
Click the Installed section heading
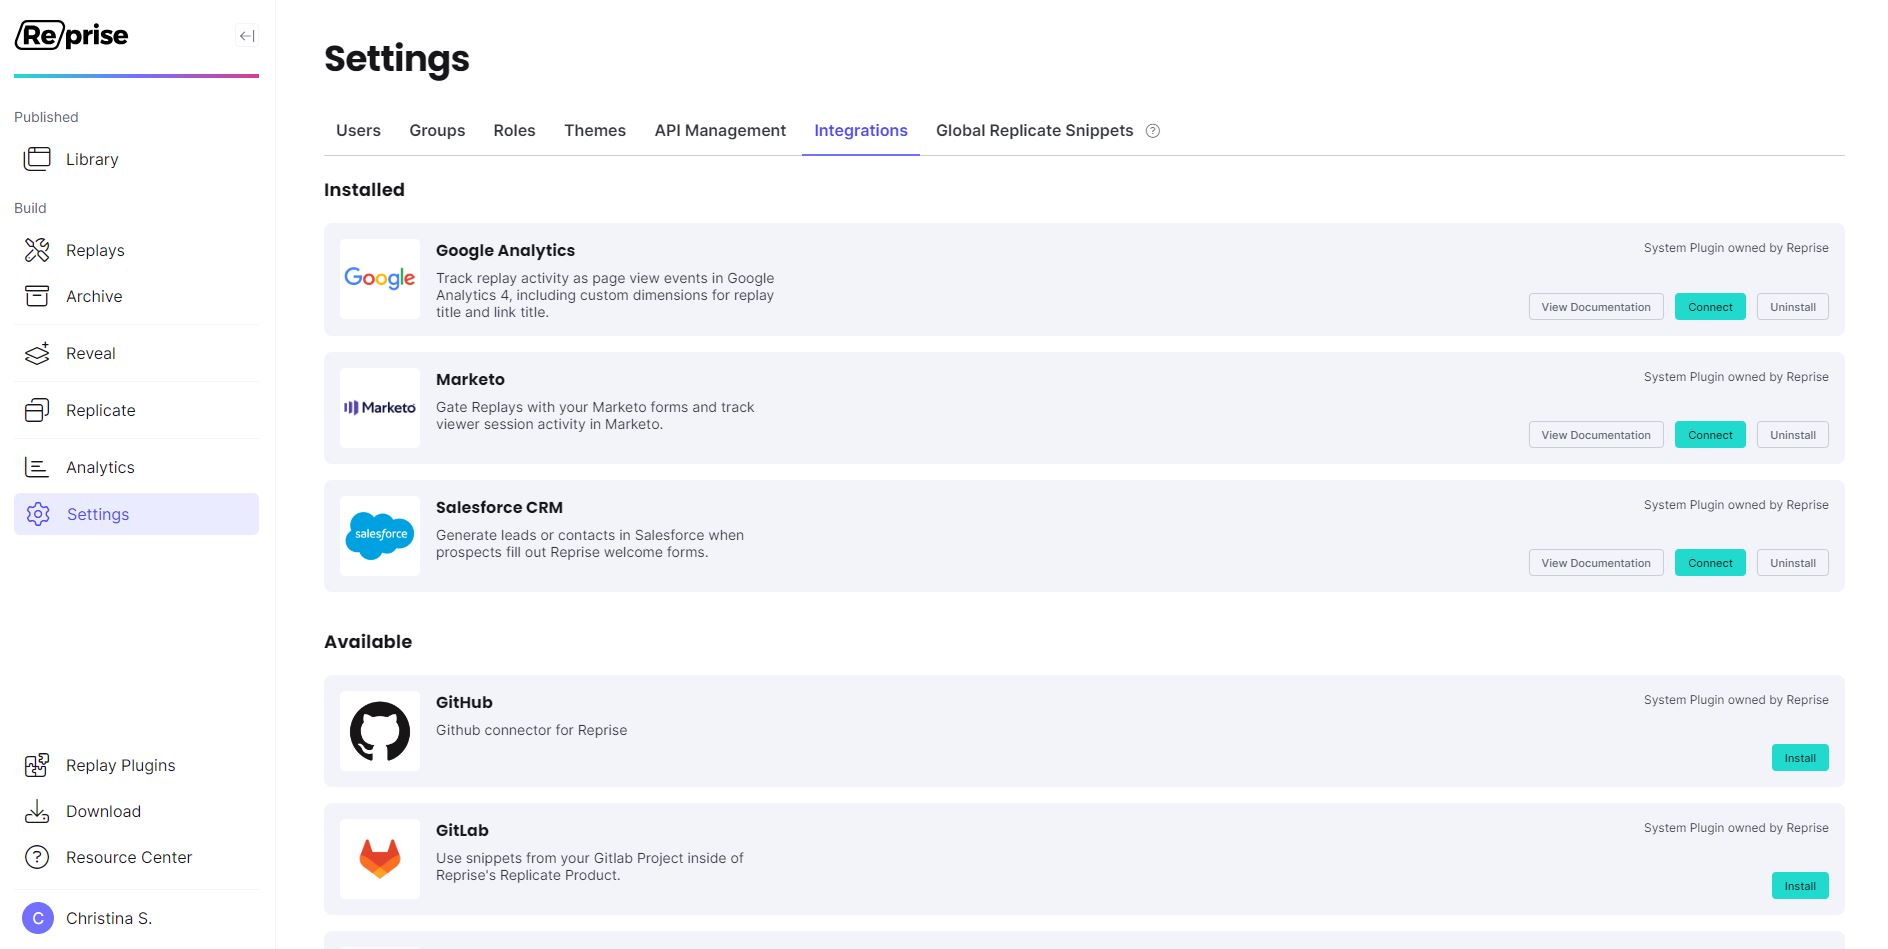pos(364,190)
